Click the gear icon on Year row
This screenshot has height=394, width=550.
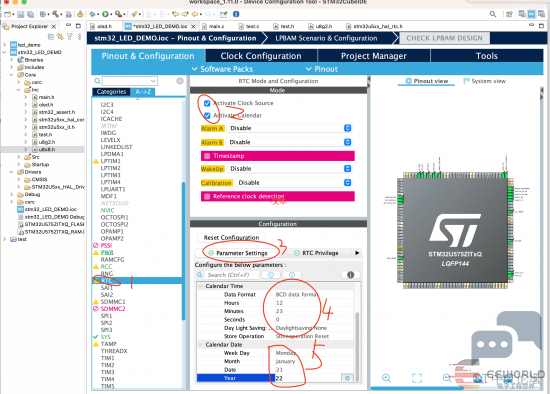(347, 378)
